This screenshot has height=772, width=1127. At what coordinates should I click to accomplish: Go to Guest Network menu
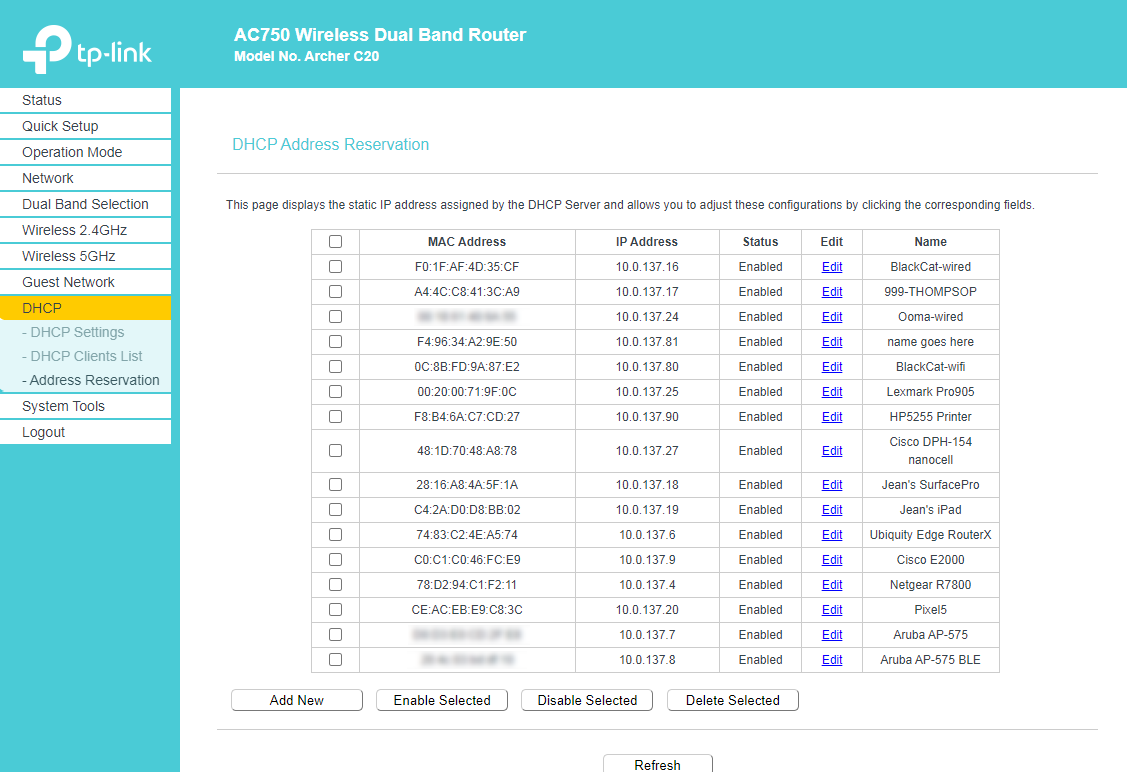point(86,282)
